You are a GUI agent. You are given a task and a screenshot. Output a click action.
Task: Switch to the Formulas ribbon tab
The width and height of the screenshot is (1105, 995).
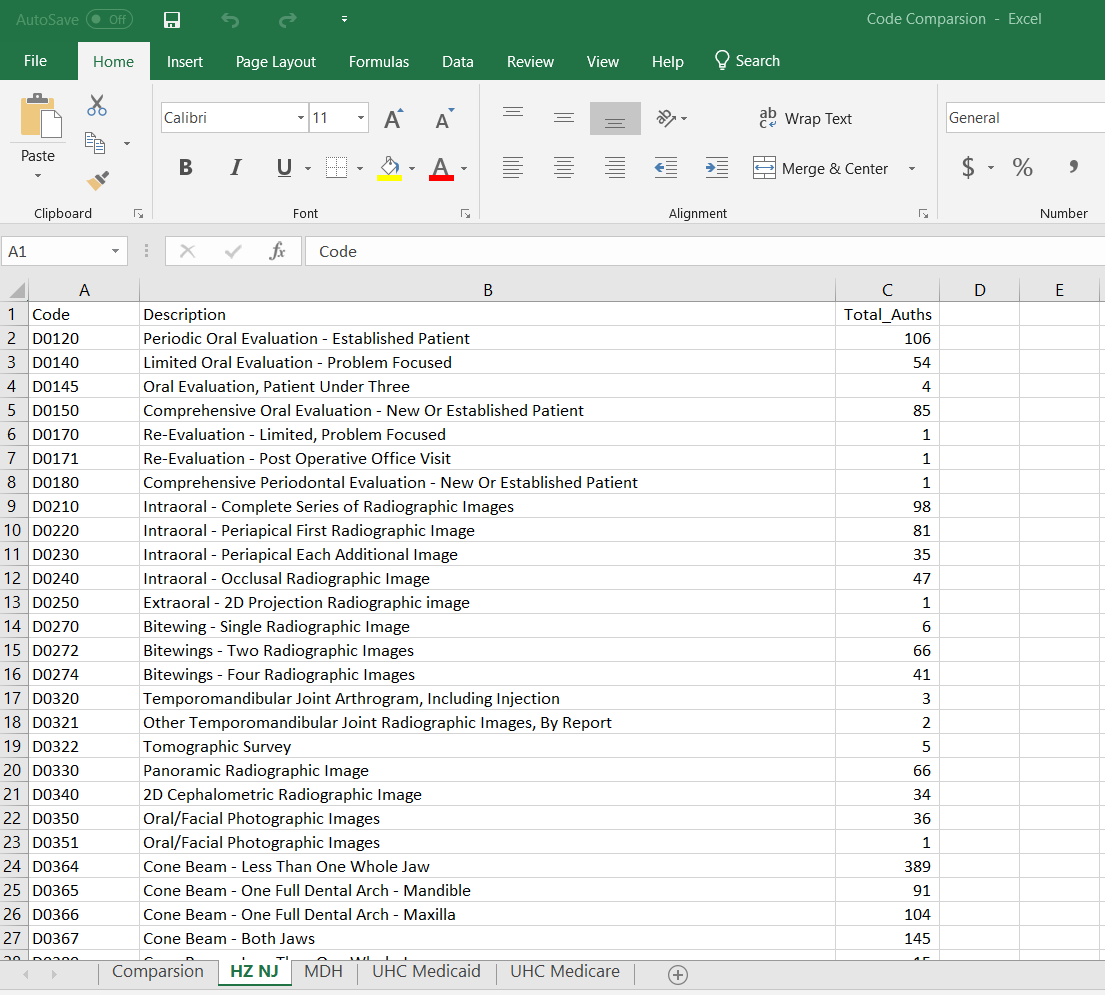pyautogui.click(x=379, y=61)
